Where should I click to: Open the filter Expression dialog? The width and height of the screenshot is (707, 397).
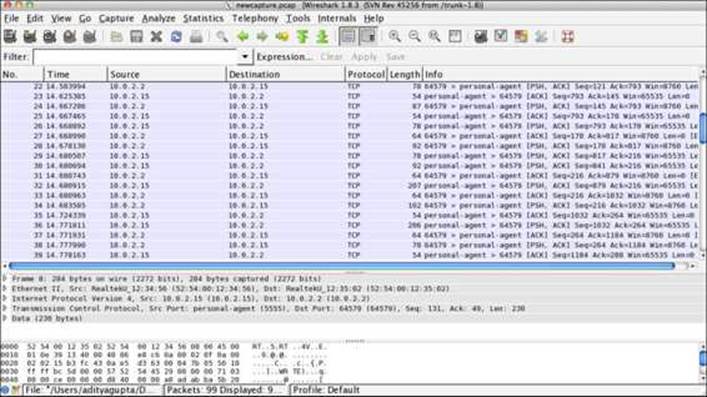(284, 57)
